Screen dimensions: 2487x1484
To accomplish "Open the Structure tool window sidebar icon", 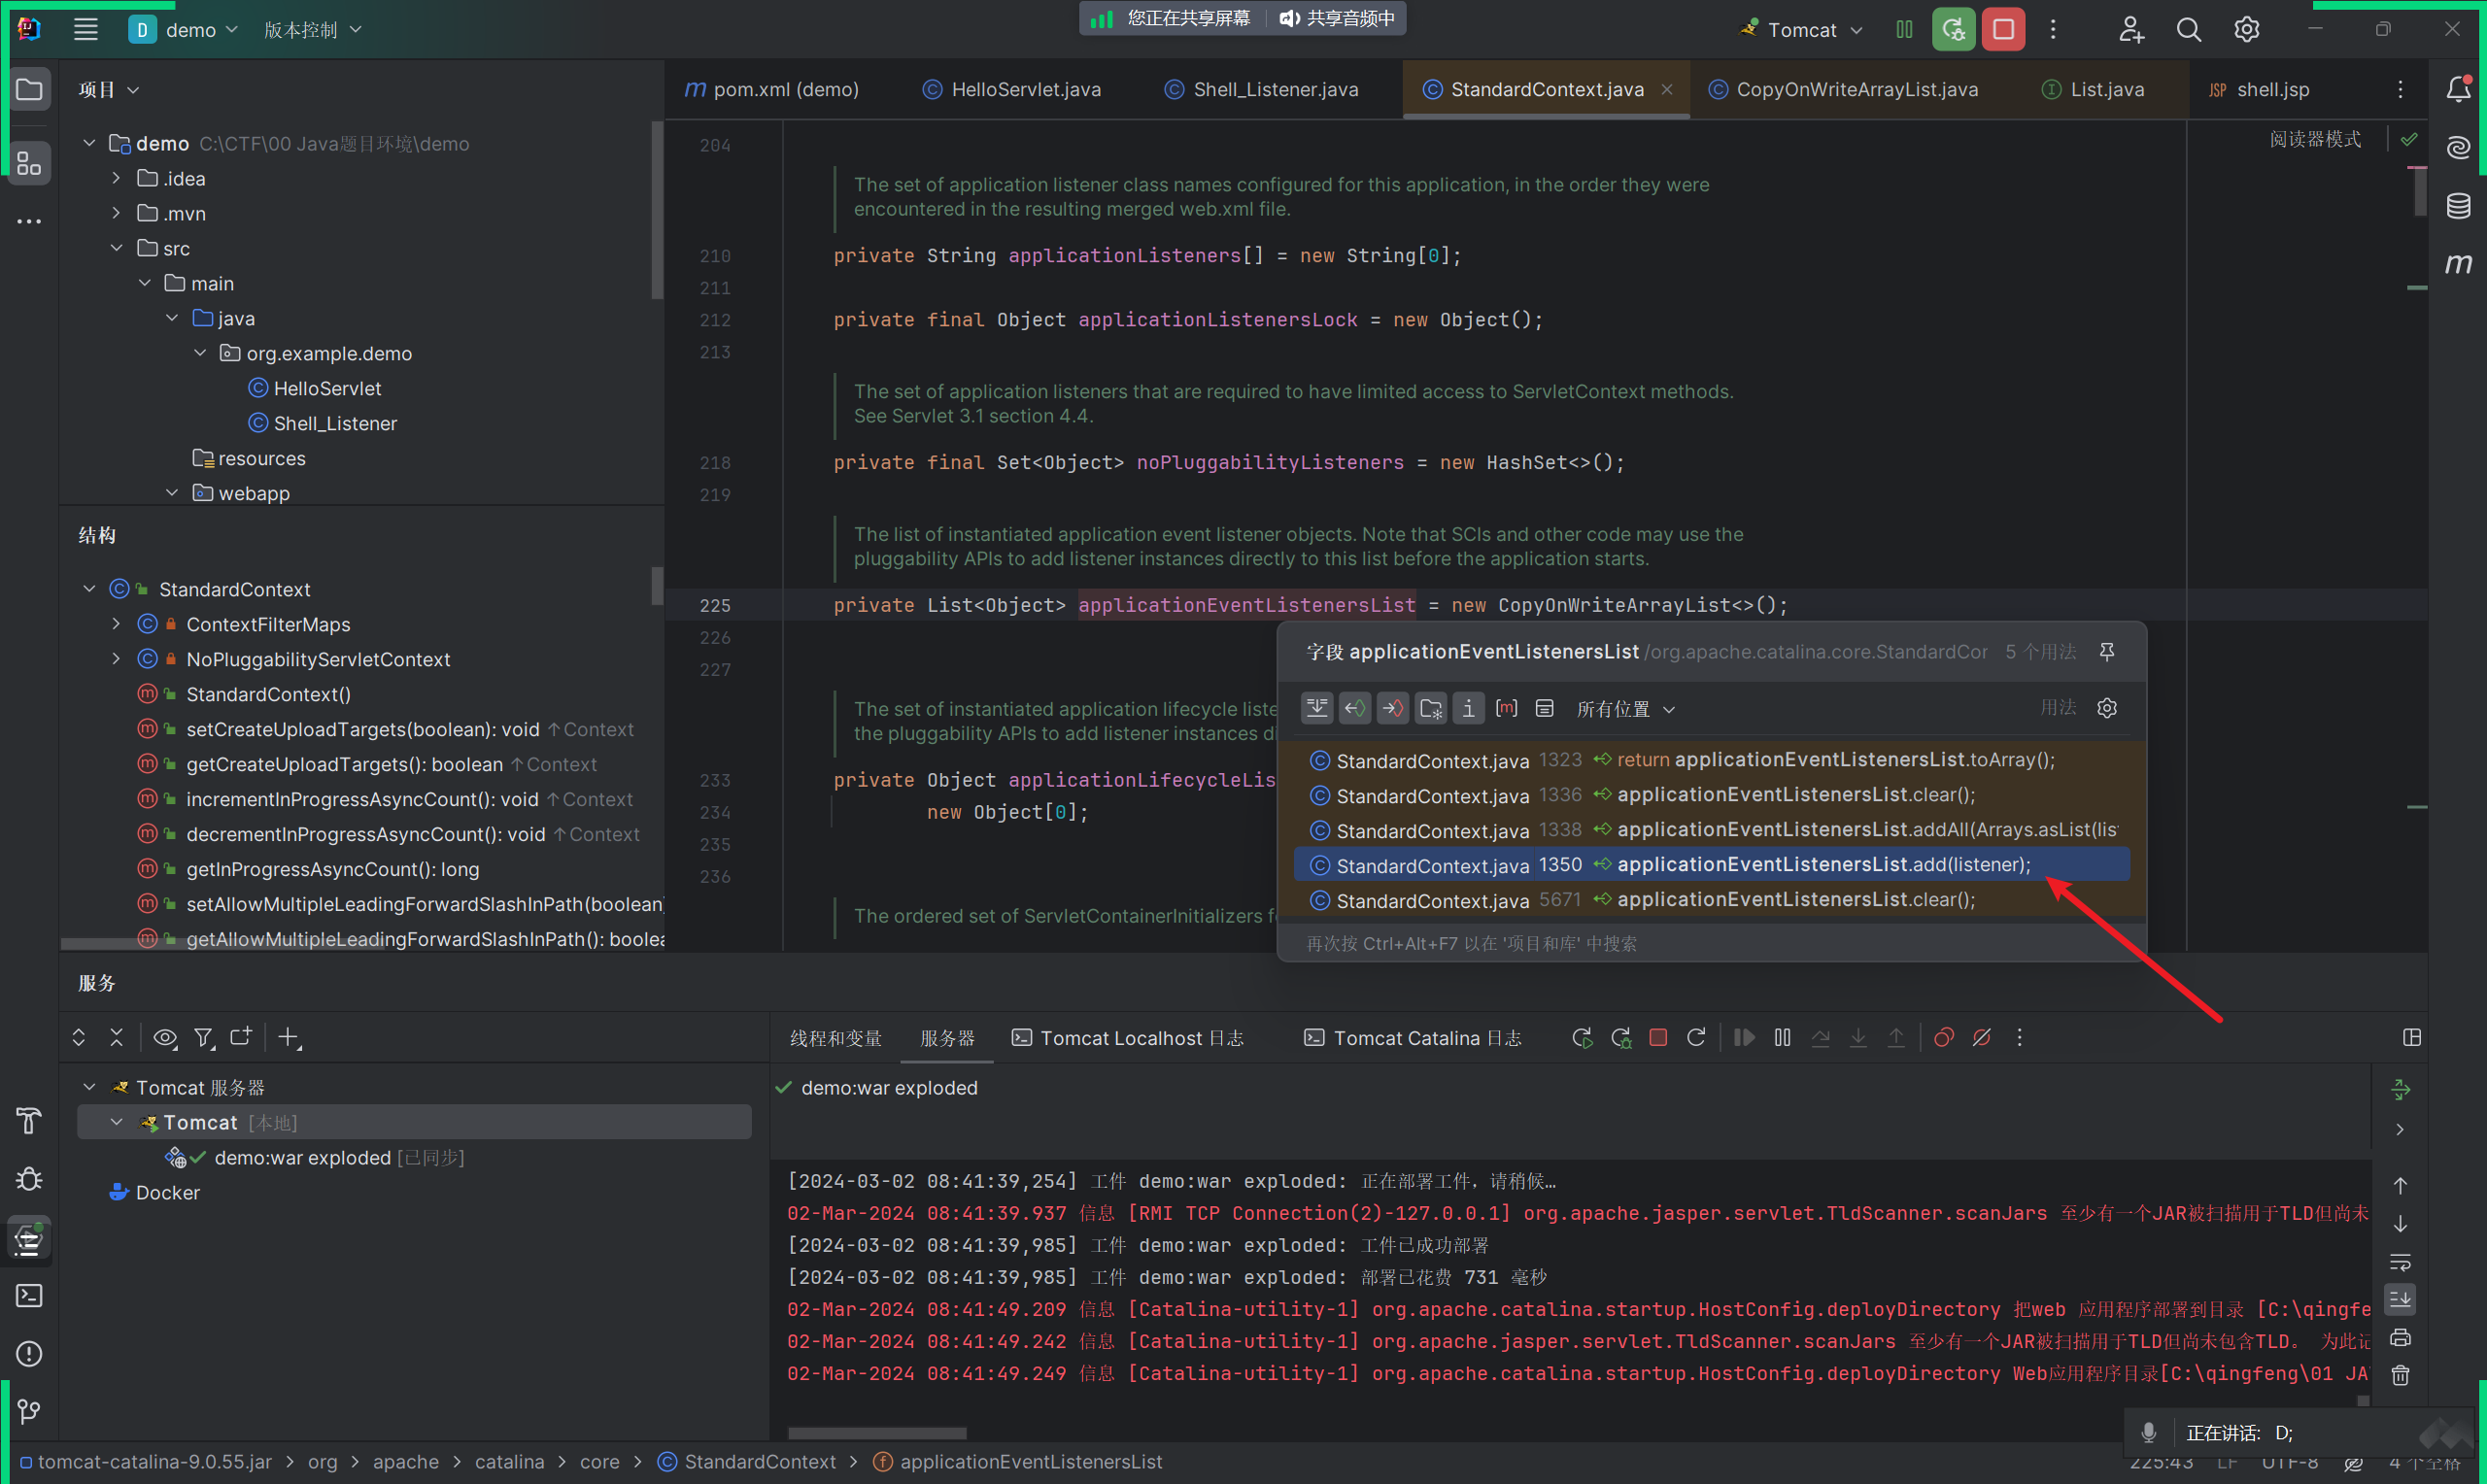I will tap(29, 163).
